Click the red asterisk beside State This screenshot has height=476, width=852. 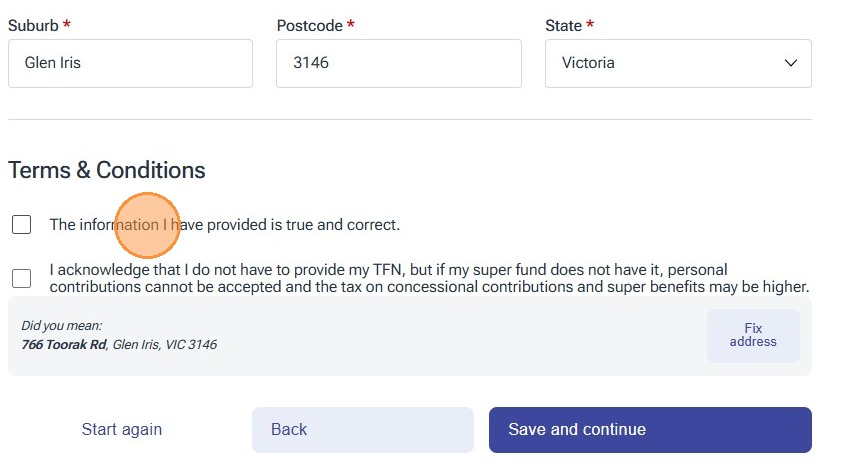590,23
